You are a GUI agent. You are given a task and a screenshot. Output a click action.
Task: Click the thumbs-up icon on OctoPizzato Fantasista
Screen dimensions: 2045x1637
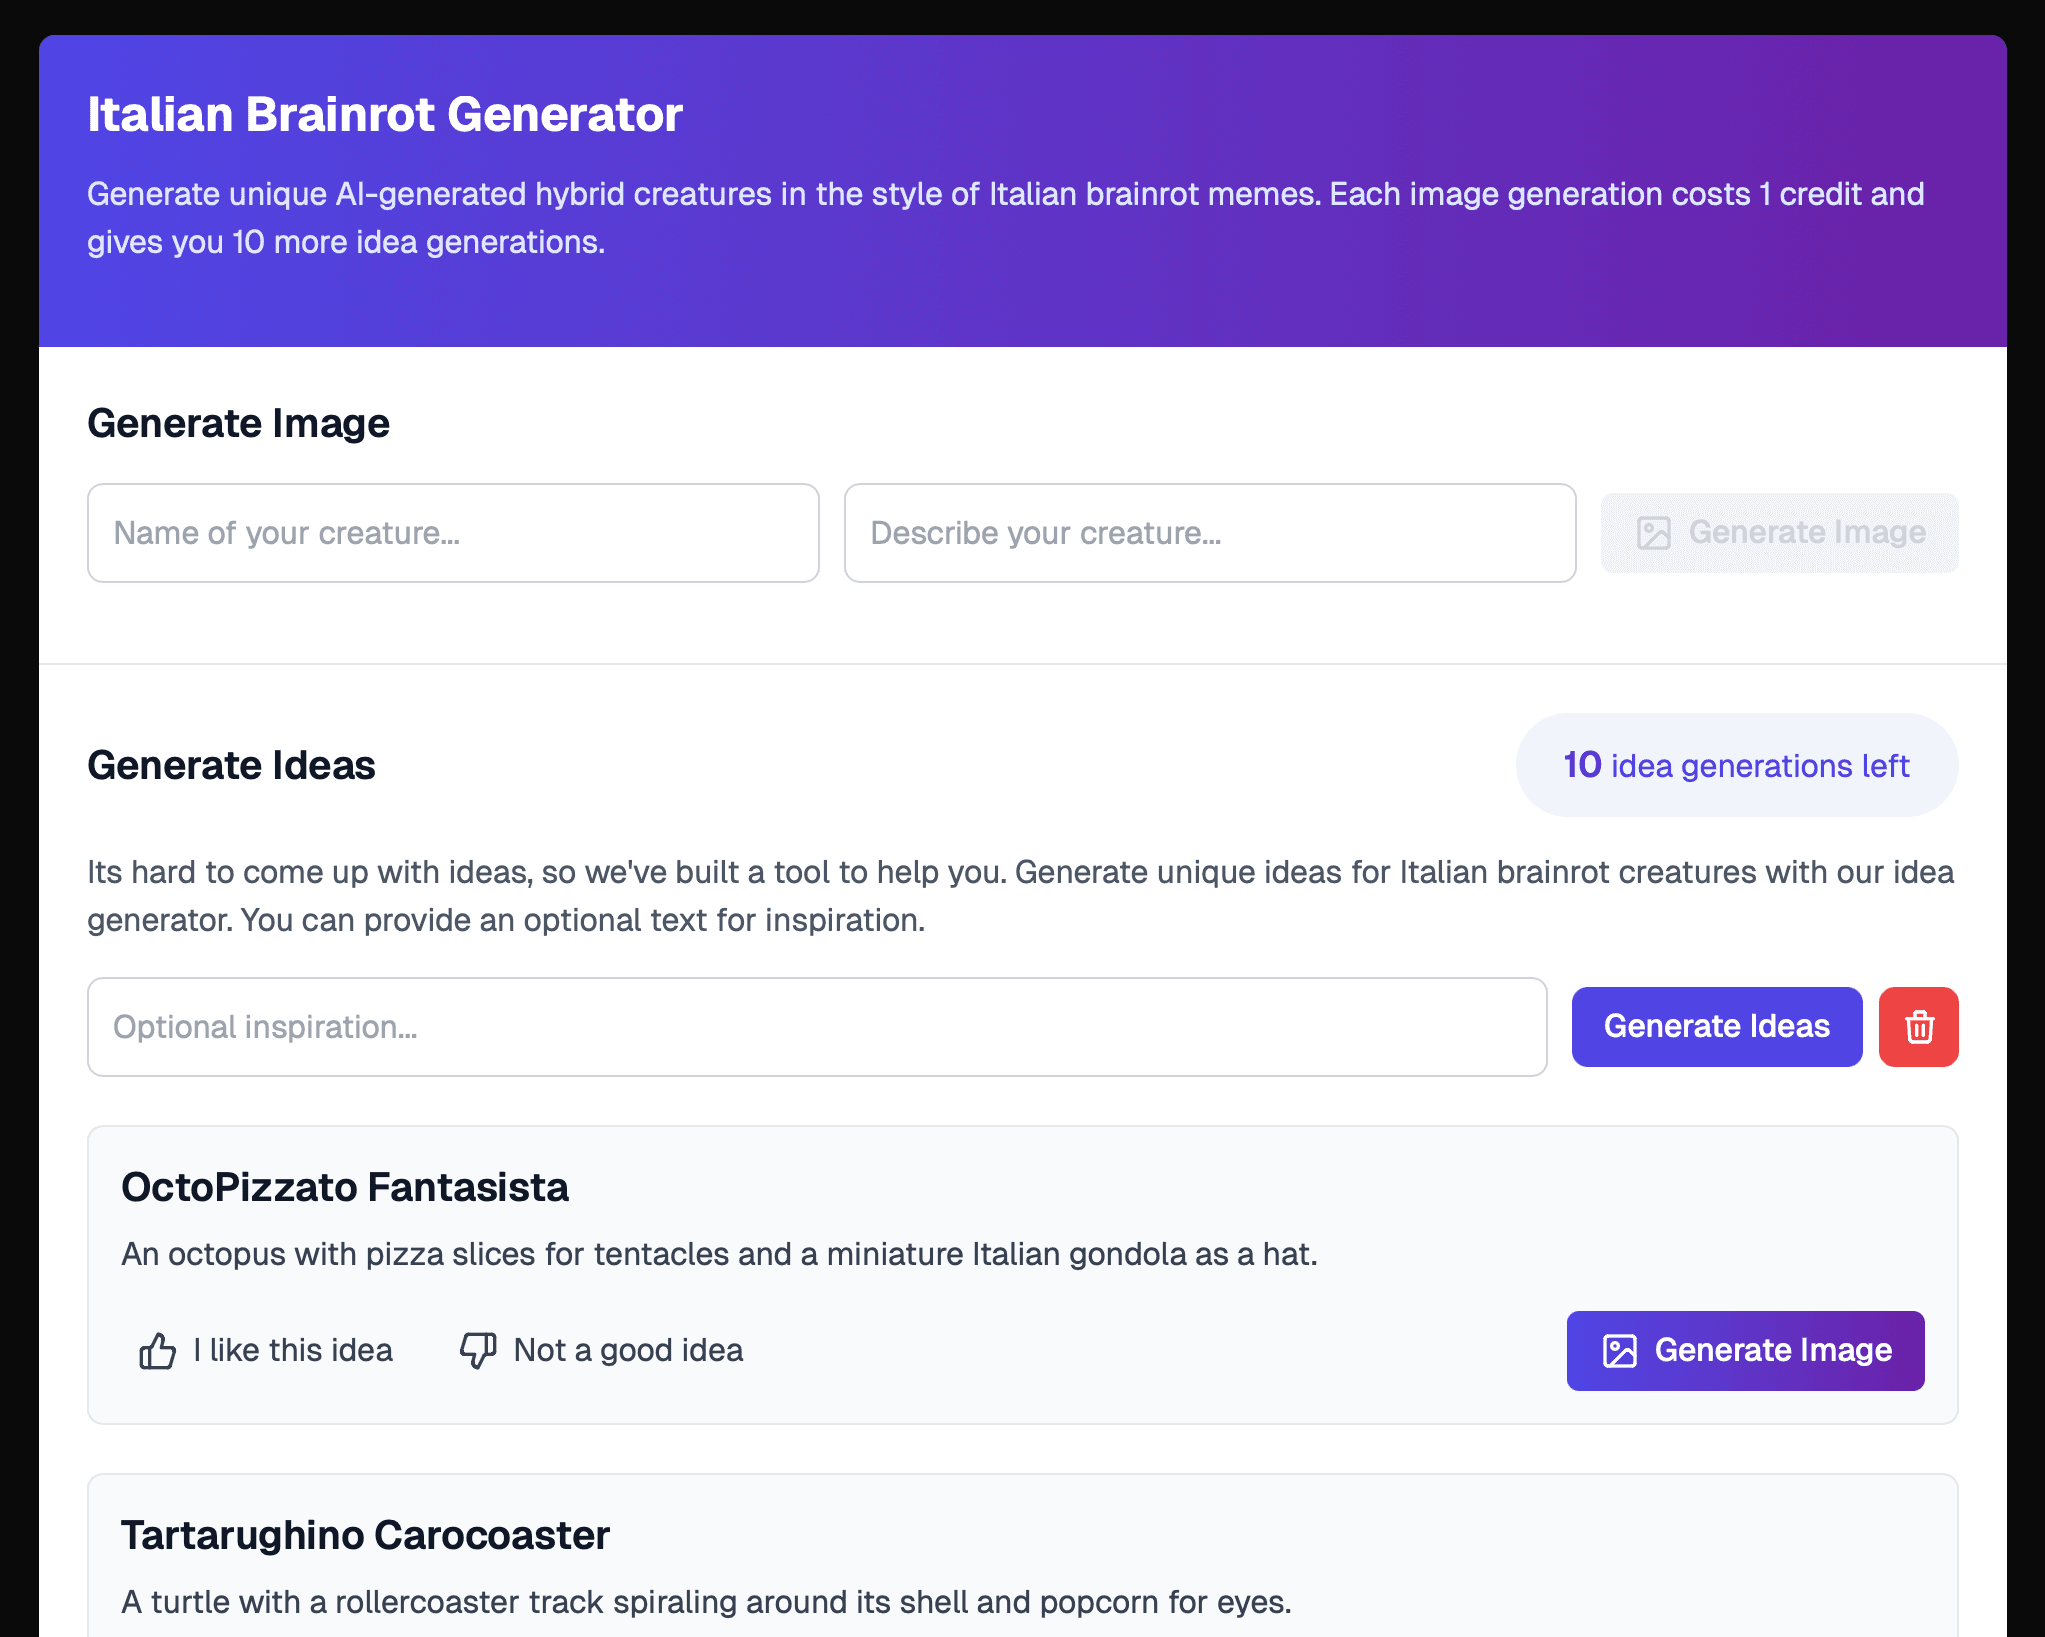tap(157, 1350)
